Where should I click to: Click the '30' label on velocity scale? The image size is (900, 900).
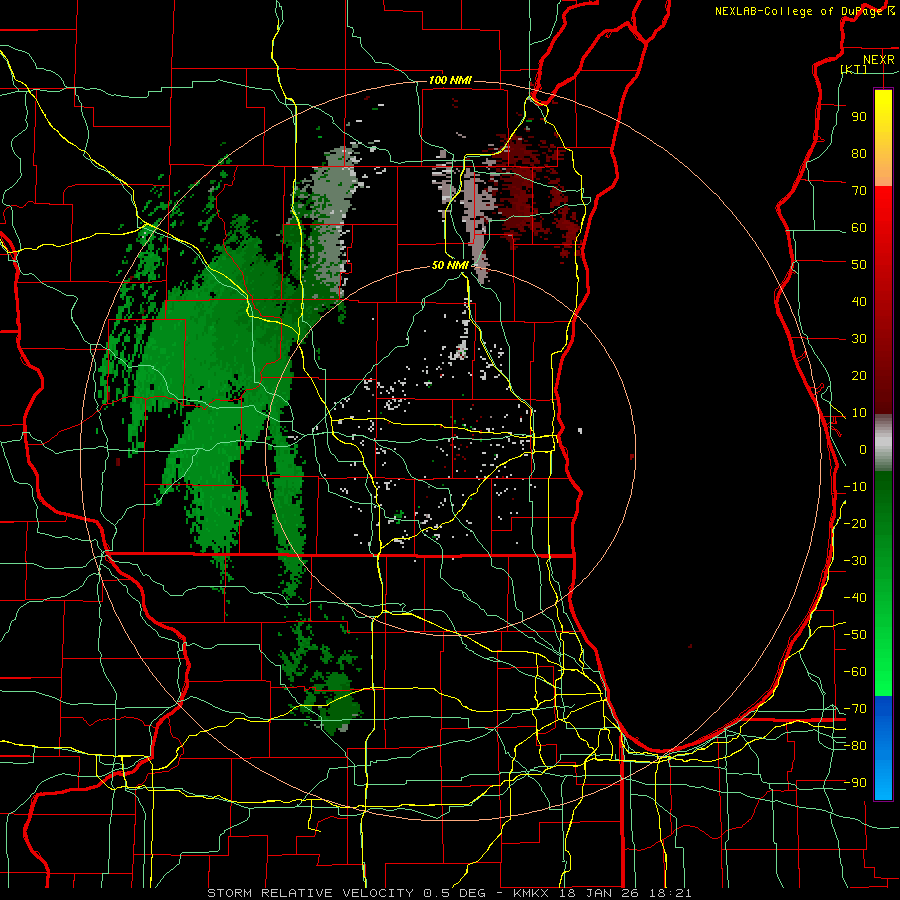(859, 339)
